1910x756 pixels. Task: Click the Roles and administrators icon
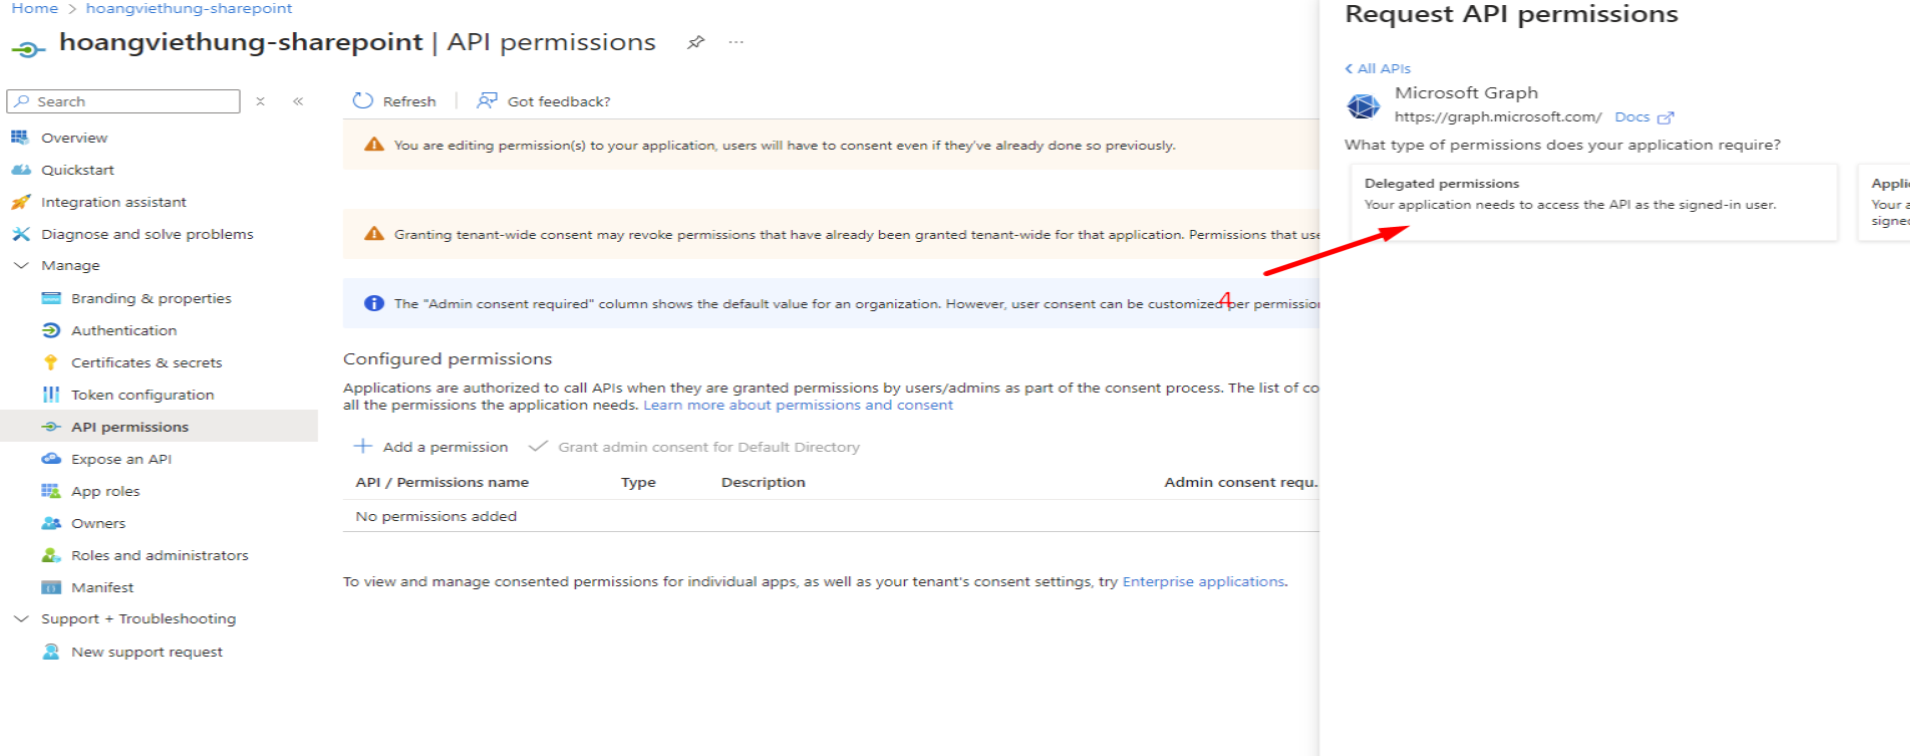[x=51, y=555]
